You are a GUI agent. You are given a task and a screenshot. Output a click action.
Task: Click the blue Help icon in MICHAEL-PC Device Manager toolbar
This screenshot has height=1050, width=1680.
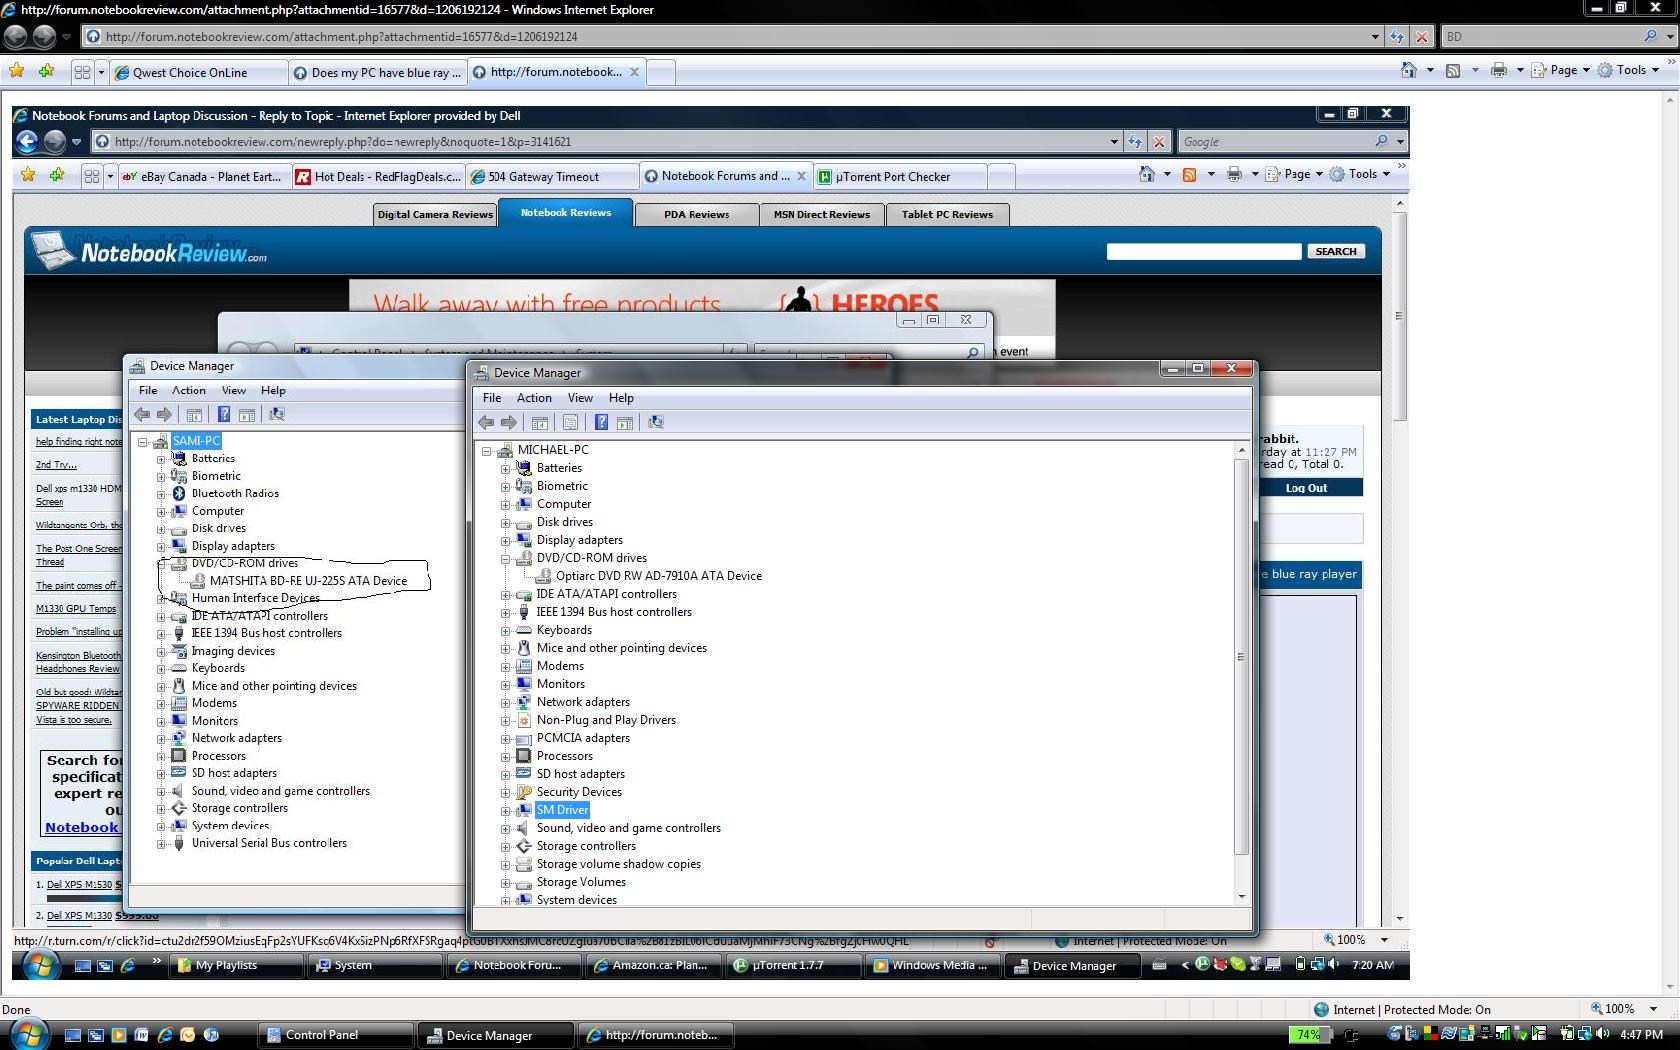click(601, 422)
